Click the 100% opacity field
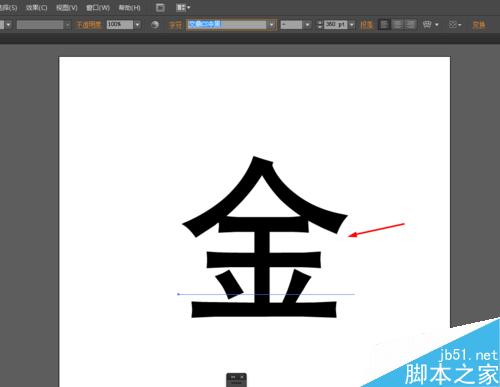Image resolution: width=500 pixels, height=387 pixels. click(120, 25)
